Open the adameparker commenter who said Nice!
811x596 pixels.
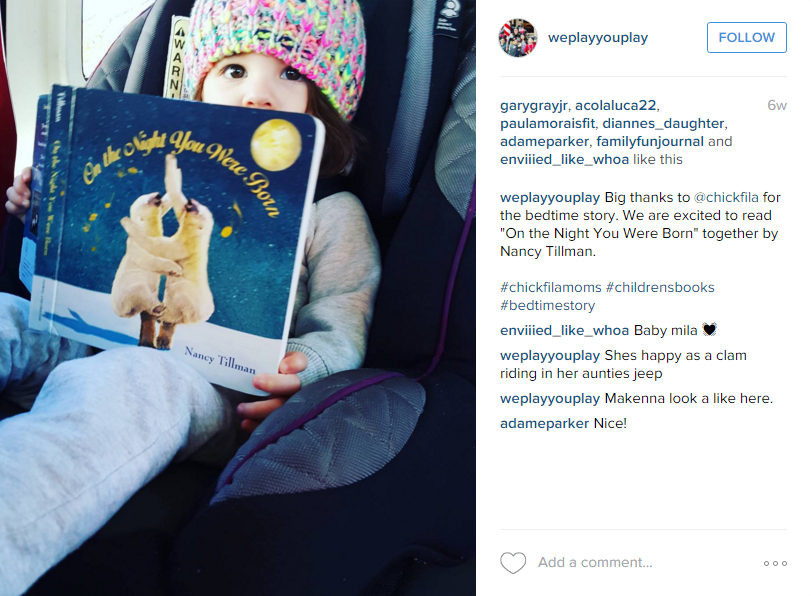[x=544, y=424]
